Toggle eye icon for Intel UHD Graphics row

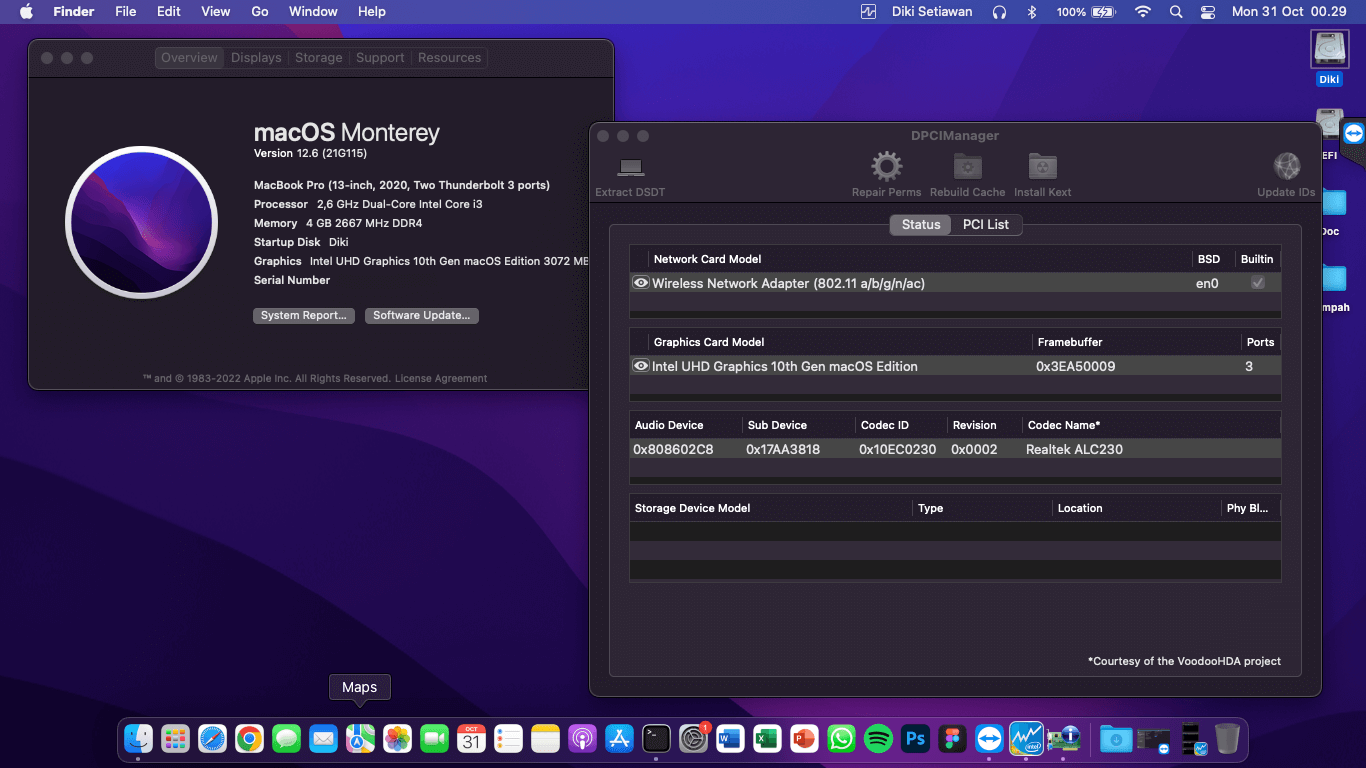click(641, 366)
